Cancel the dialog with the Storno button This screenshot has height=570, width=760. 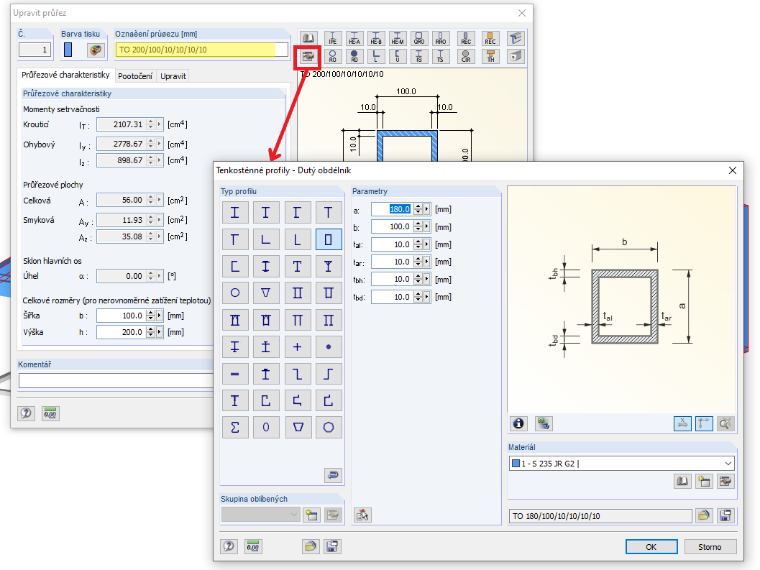point(710,546)
